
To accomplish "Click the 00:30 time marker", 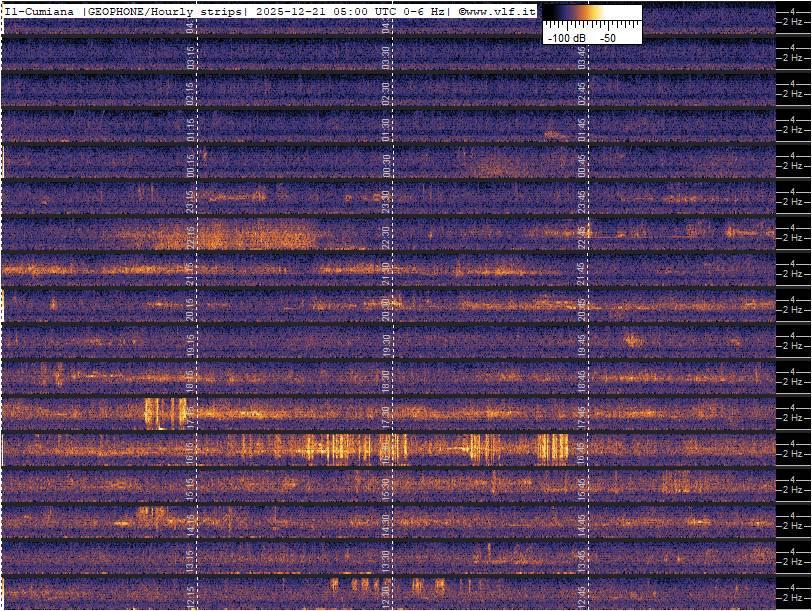I will pyautogui.click(x=386, y=164).
